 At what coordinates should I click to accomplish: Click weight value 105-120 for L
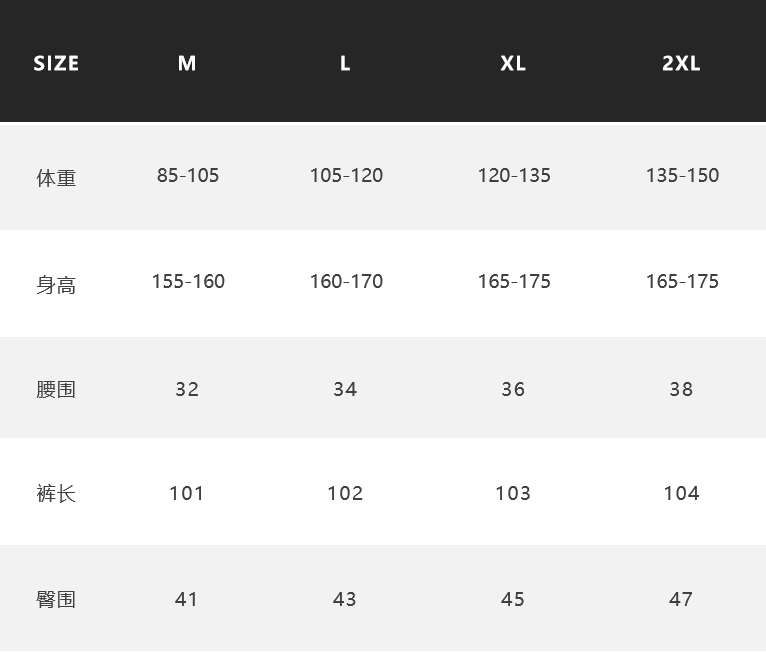point(346,175)
